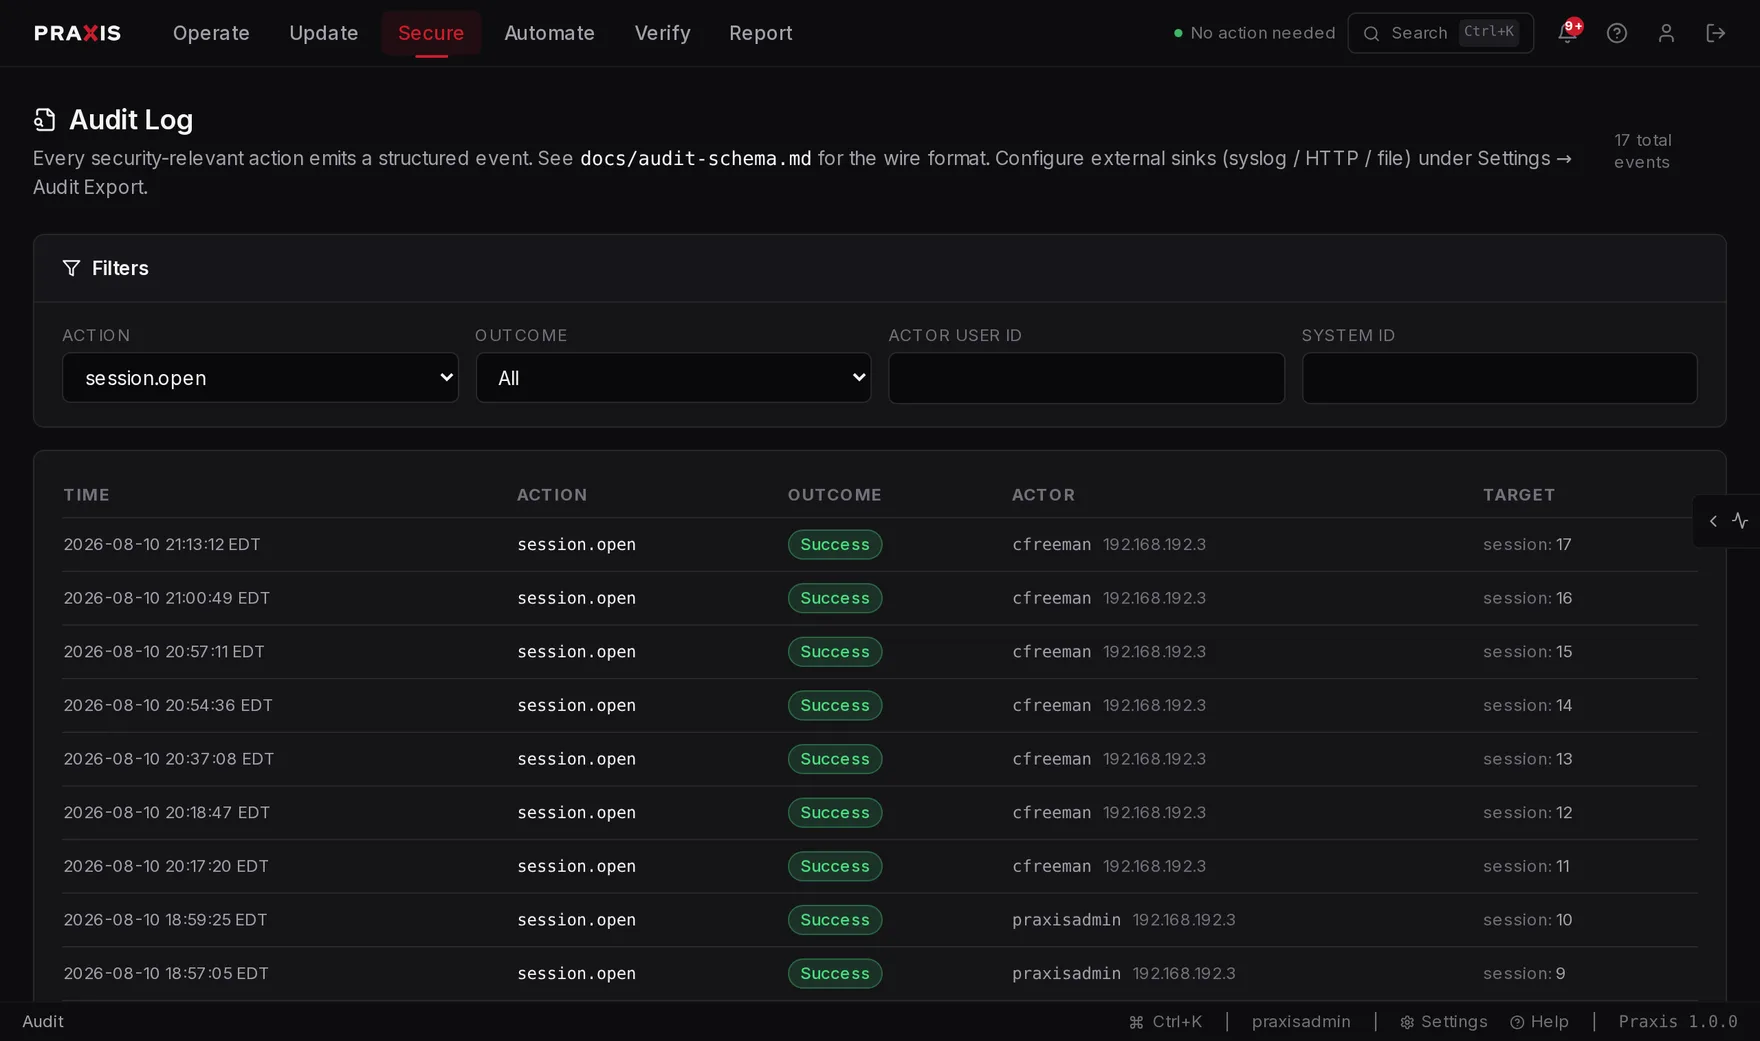Click session.open in session 11 row
This screenshot has height=1041, width=1760.
[x=576, y=866]
